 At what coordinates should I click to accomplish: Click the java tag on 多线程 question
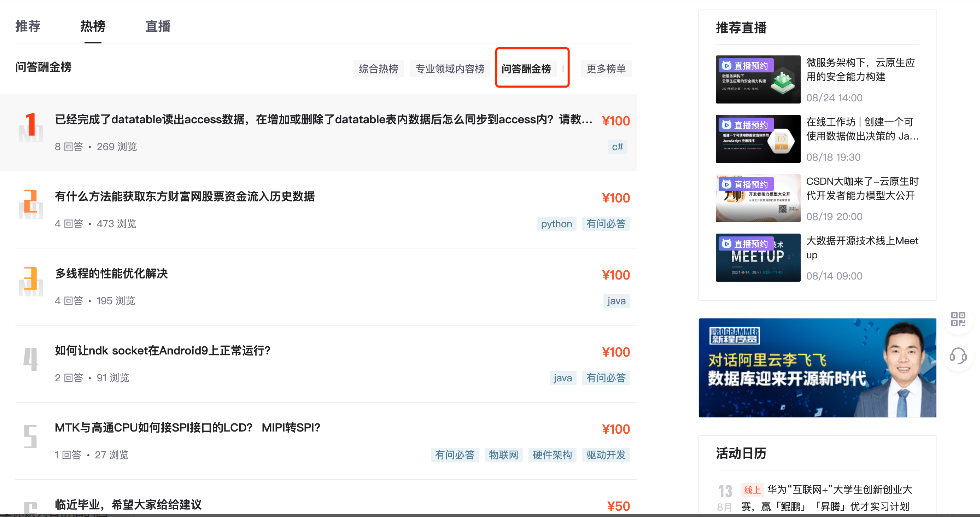[x=616, y=301]
